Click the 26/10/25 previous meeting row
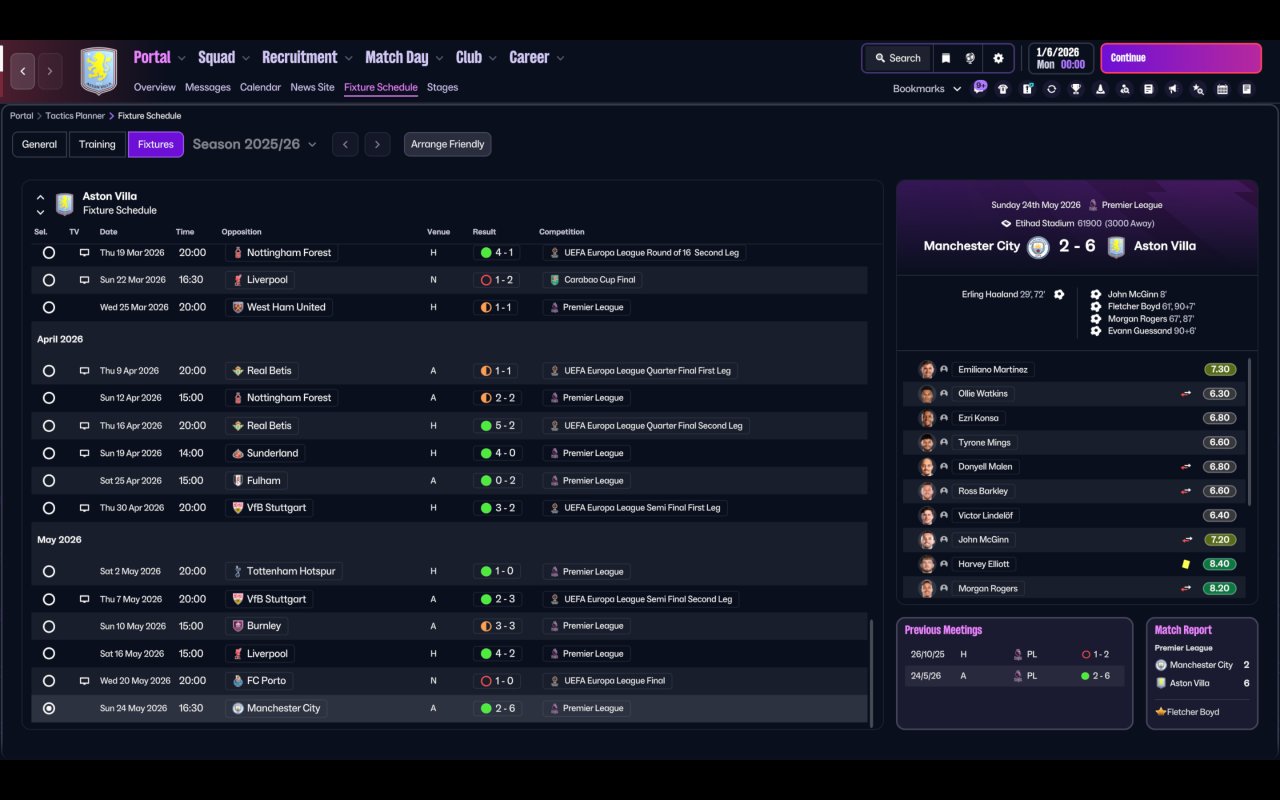This screenshot has width=1280, height=800. click(1014, 654)
